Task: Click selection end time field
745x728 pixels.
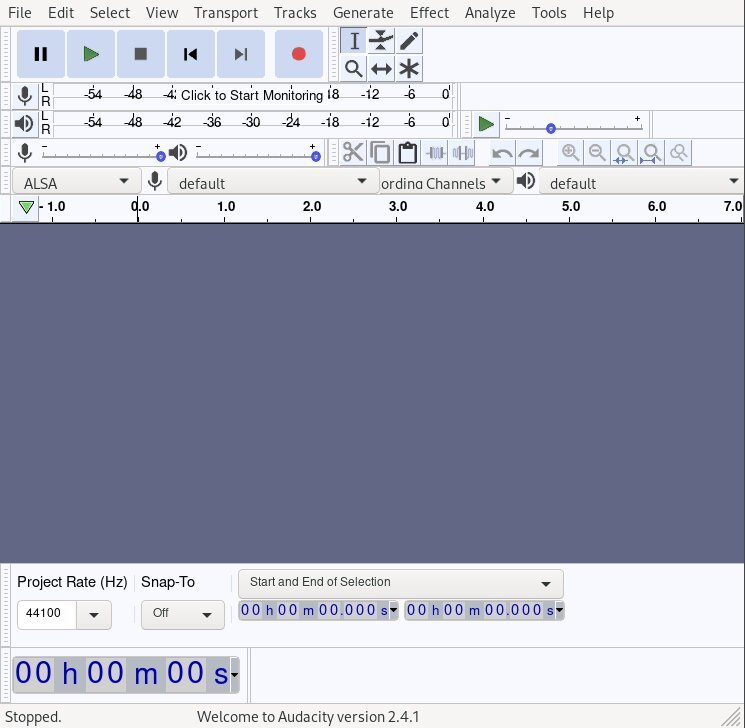Action: [480, 610]
